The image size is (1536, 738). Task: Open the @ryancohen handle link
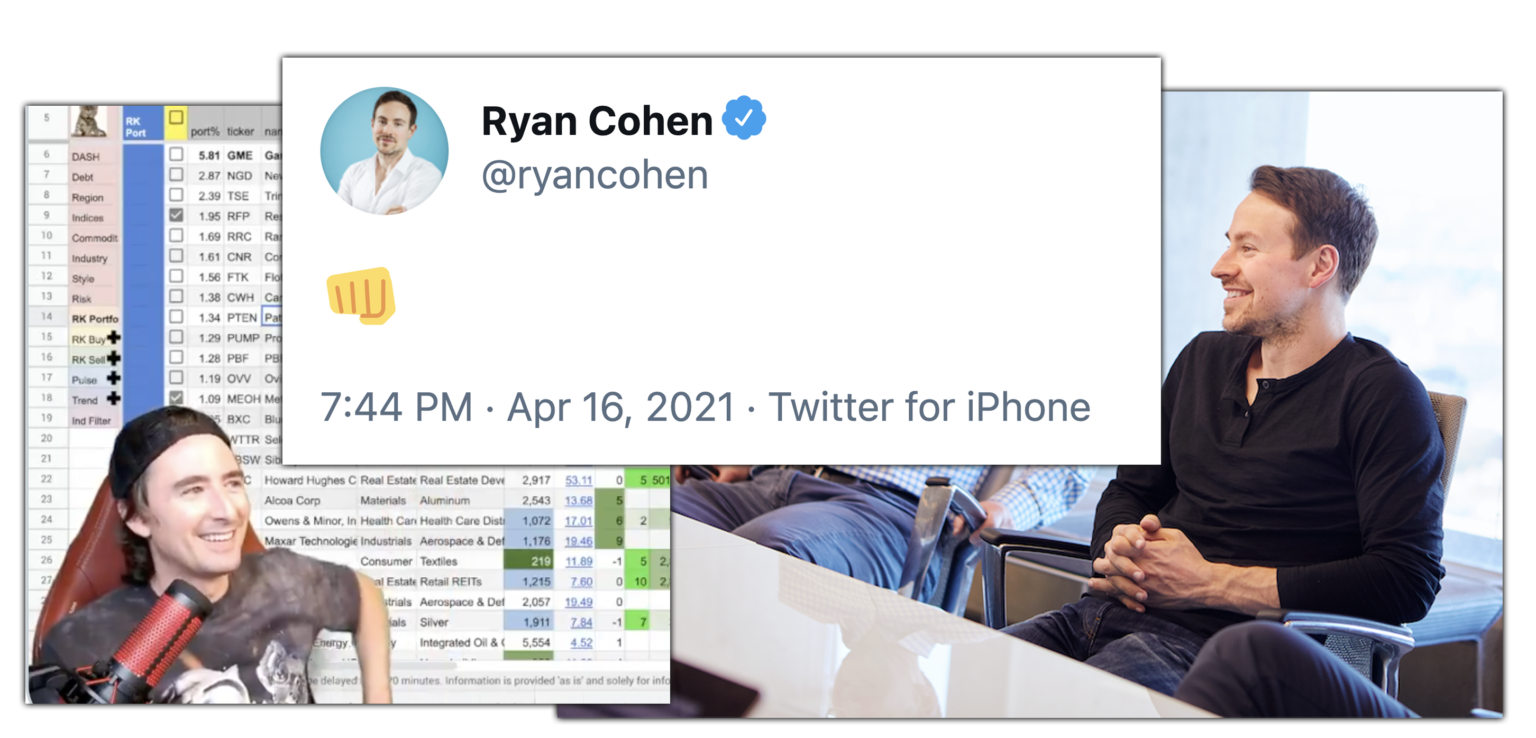point(595,174)
